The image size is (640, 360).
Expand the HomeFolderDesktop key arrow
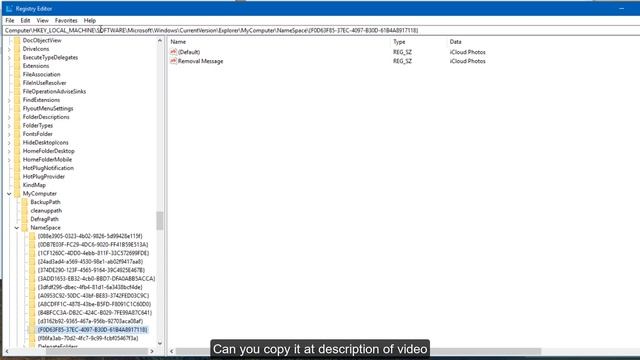pyautogui.click(x=9, y=151)
